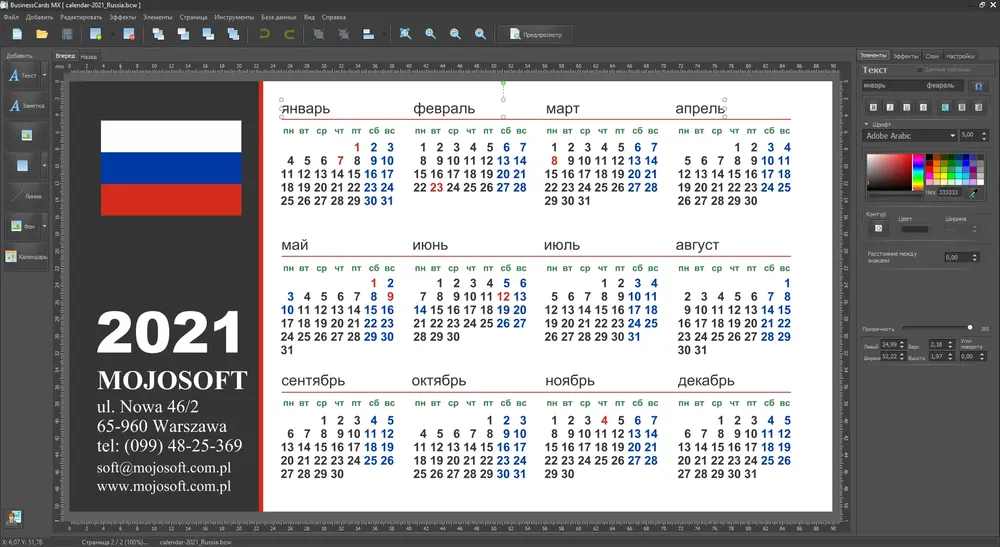Expand the shape tool dropdown arrow
The image size is (1000, 547).
pyautogui.click(x=45, y=166)
